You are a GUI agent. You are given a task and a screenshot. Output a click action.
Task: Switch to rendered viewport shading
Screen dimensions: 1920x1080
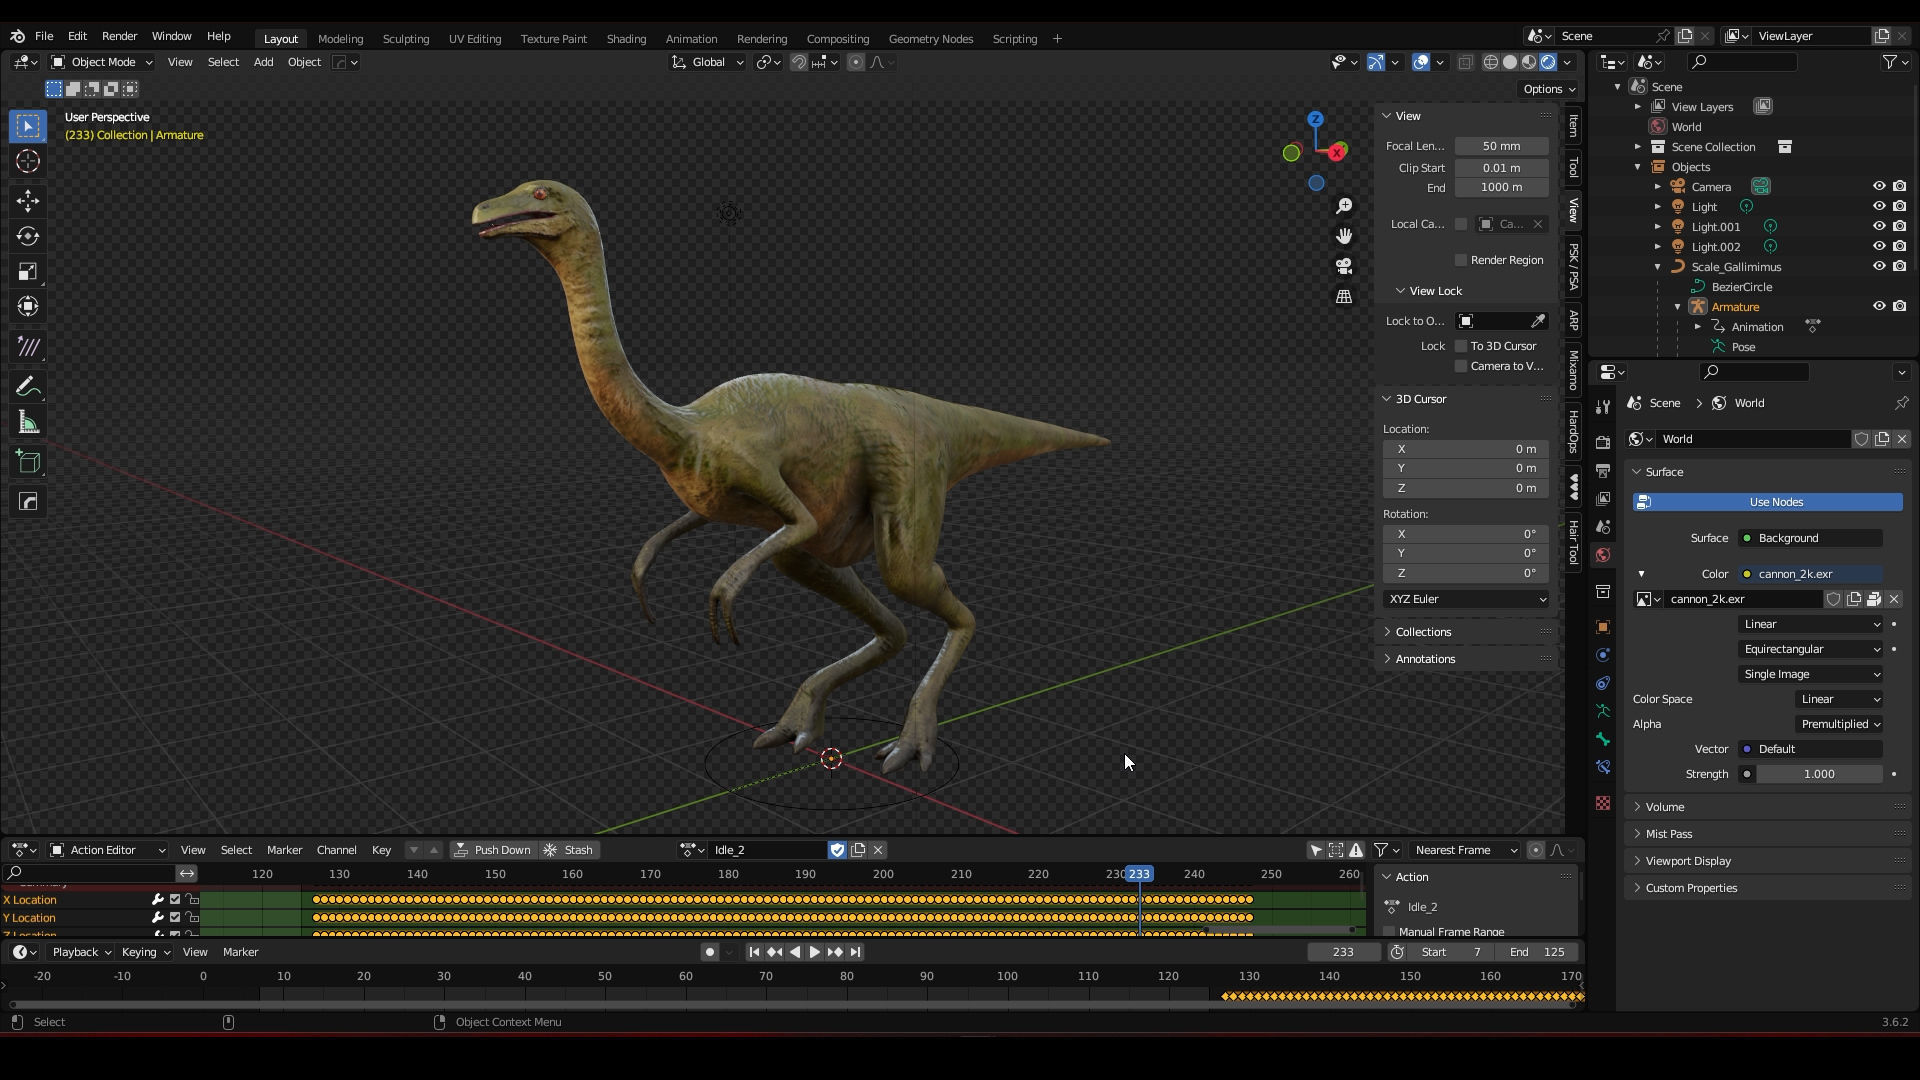pos(1548,62)
